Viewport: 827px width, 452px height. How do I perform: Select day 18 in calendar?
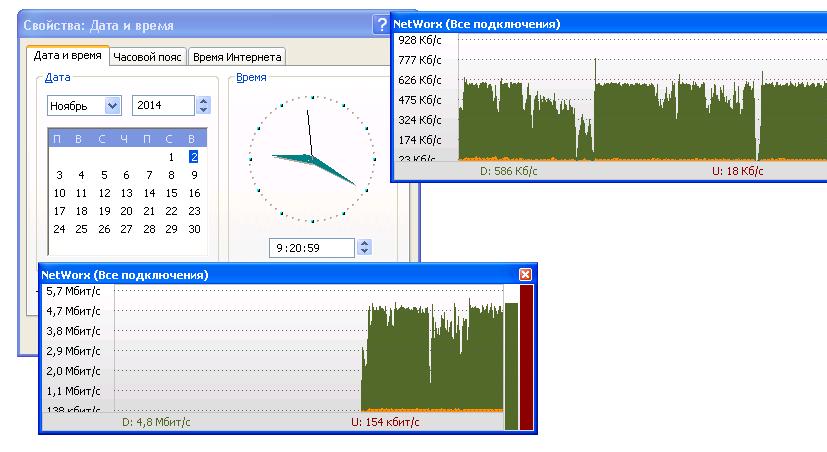[x=81, y=211]
